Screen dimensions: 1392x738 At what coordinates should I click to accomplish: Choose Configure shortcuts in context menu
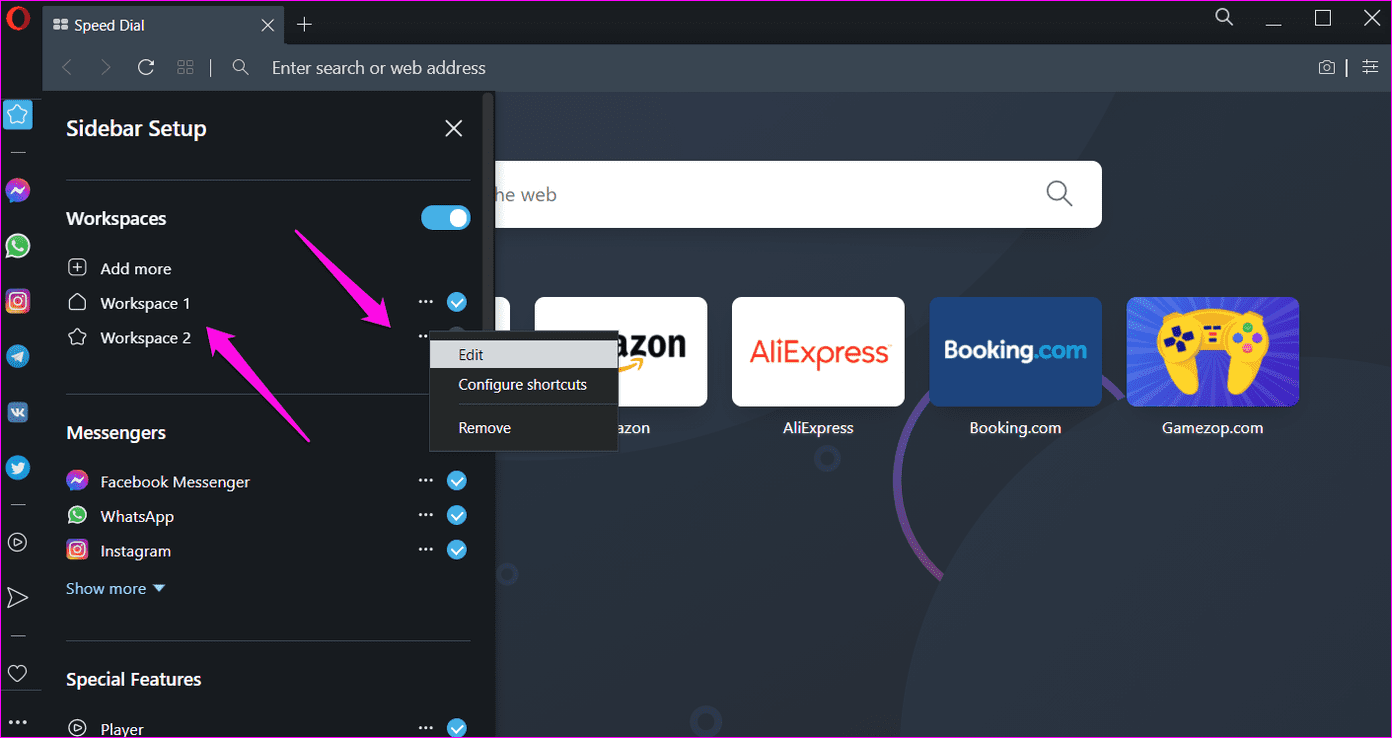pyautogui.click(x=524, y=385)
